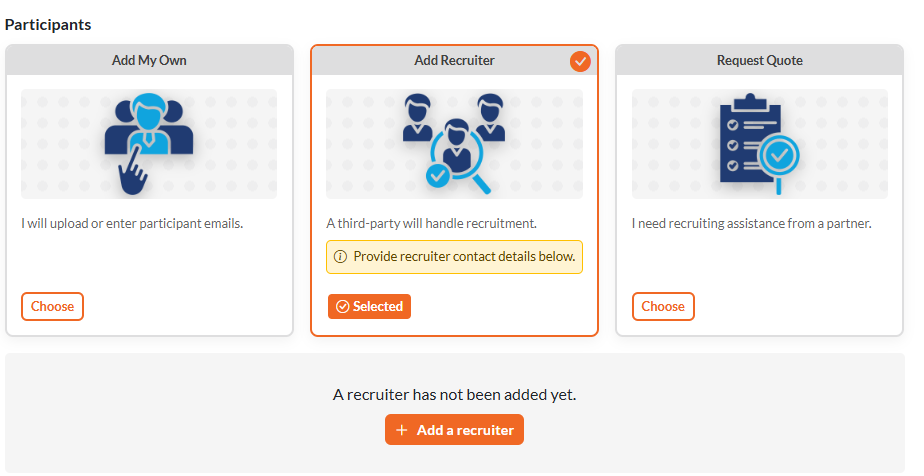Click 'A third-party will handle recruitment' text
Image resolution: width=924 pixels, height=476 pixels.
[431, 223]
